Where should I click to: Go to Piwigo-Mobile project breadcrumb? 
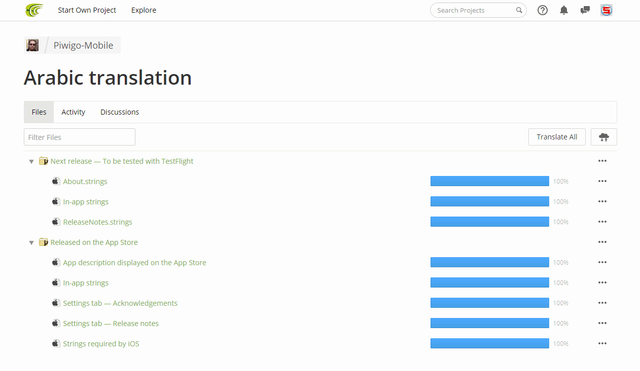[83, 45]
